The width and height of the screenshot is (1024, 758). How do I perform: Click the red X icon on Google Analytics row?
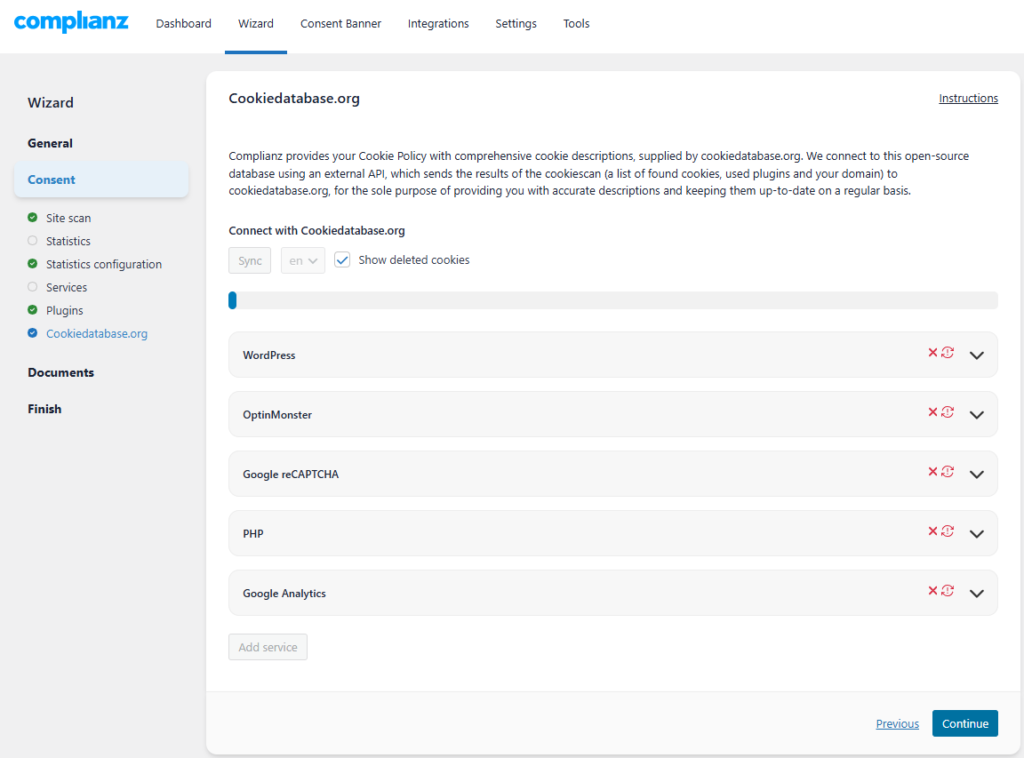(933, 590)
